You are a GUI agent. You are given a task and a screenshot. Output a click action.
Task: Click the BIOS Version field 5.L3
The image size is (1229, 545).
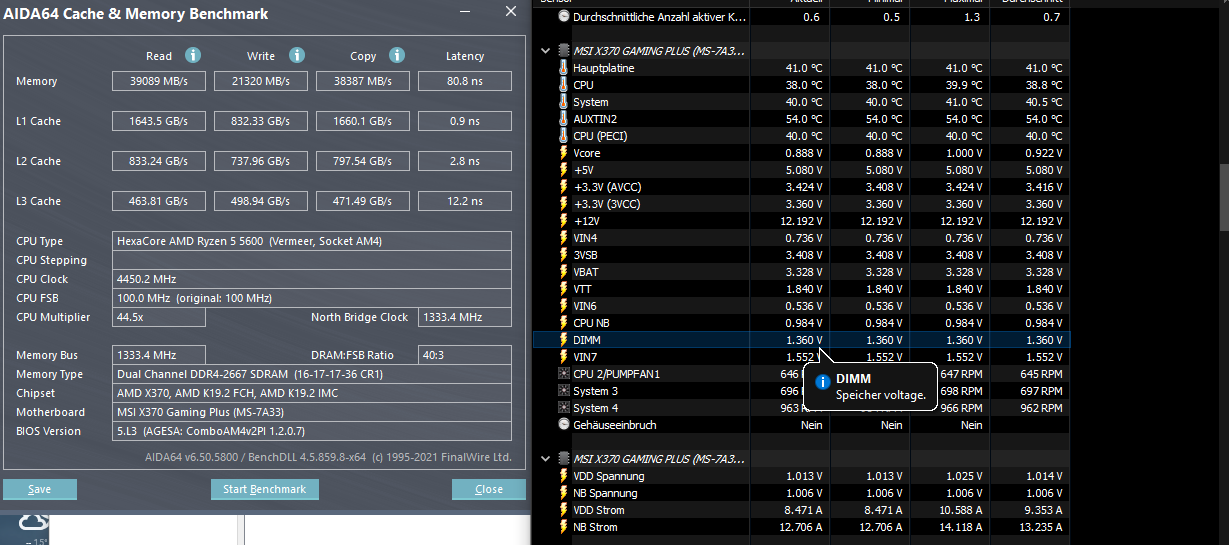click(312, 431)
